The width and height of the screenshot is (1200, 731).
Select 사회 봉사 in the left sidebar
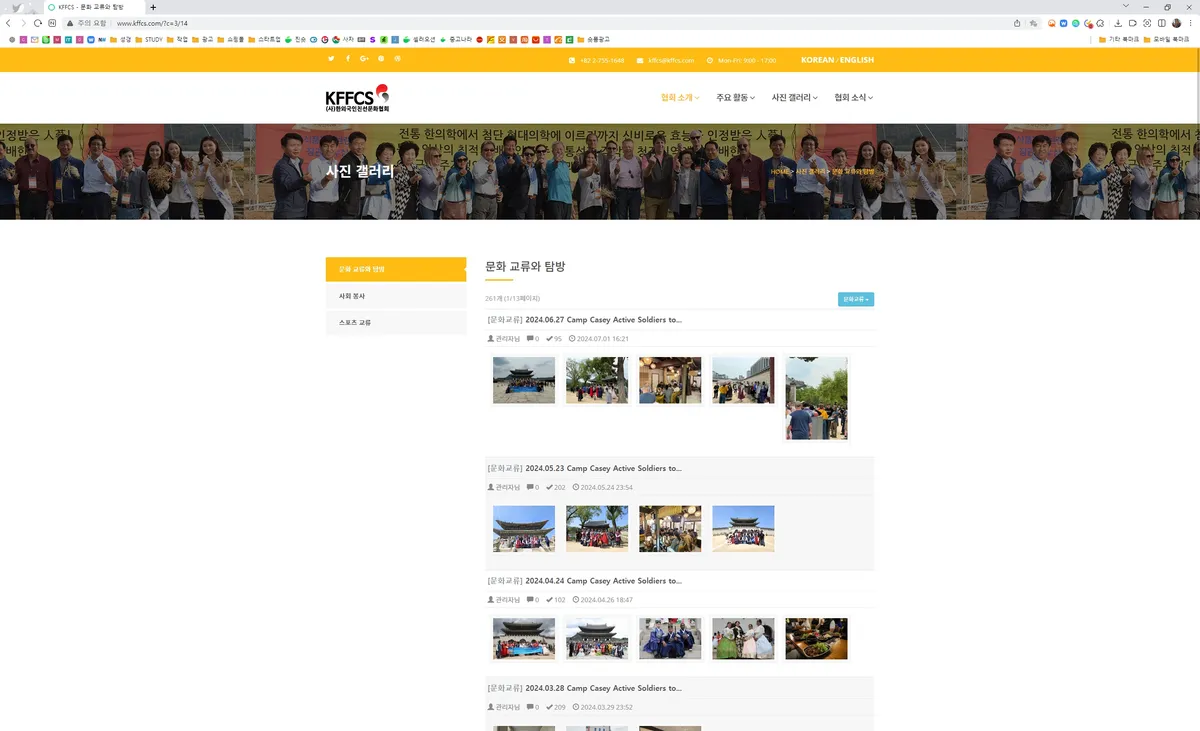tap(396, 296)
